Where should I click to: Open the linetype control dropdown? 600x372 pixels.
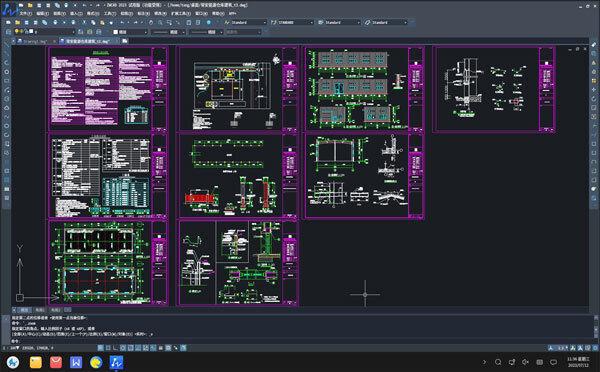[x=168, y=32]
